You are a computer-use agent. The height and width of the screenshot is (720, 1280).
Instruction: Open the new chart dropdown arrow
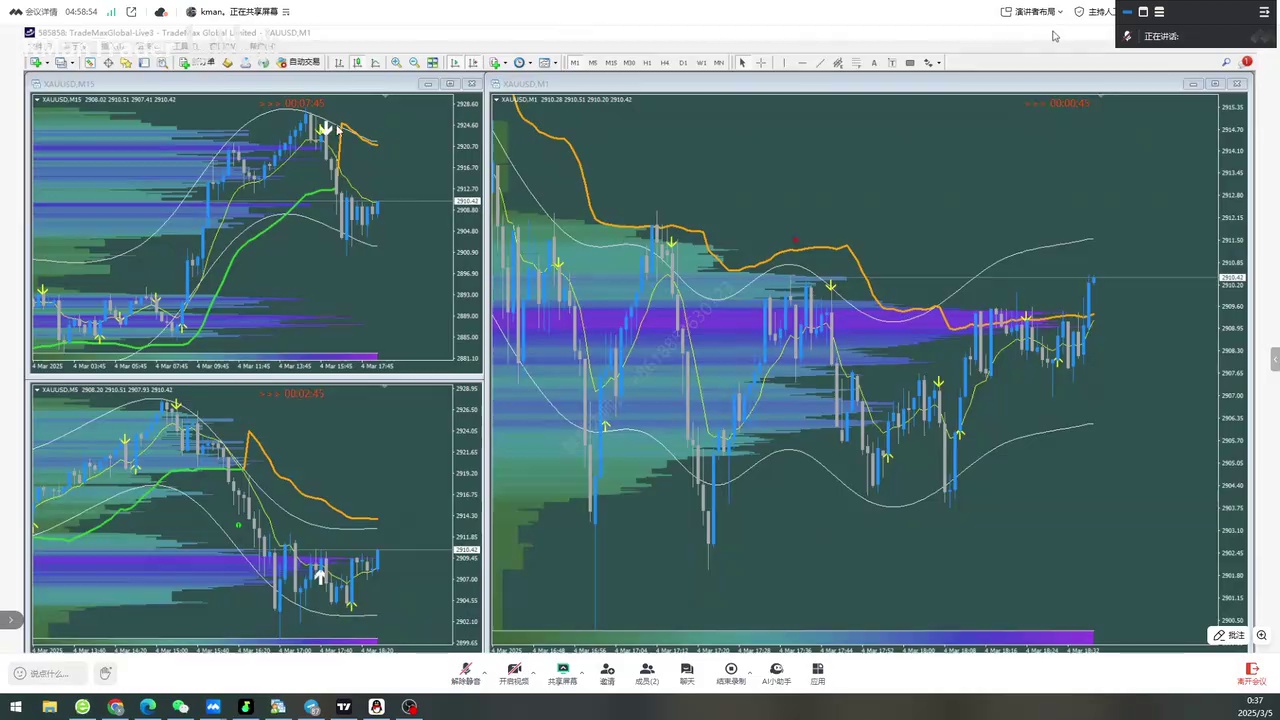click(x=47, y=63)
